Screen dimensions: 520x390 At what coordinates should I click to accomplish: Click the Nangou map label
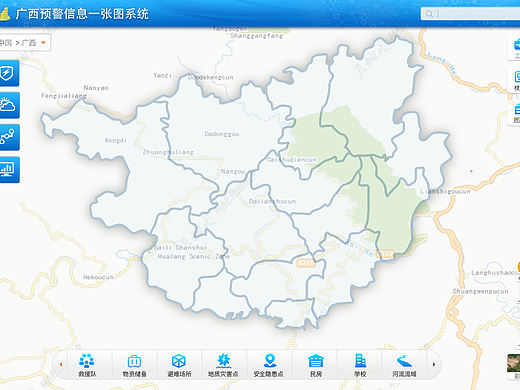point(233,172)
